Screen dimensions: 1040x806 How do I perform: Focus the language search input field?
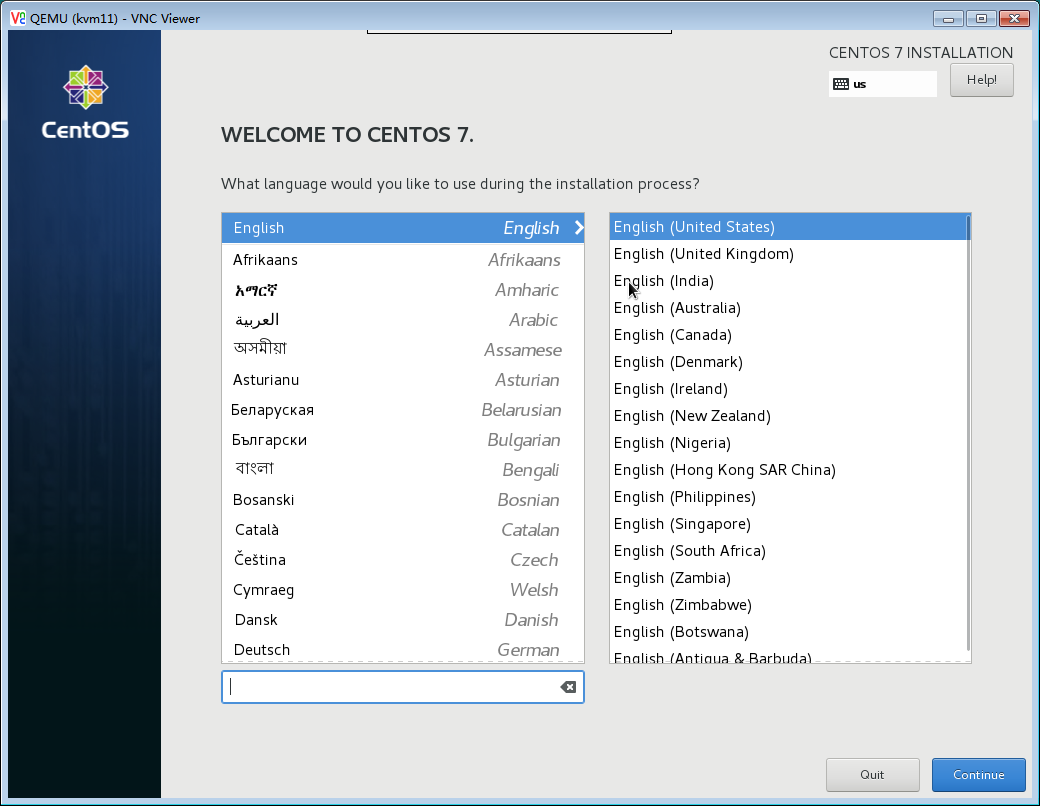(403, 687)
